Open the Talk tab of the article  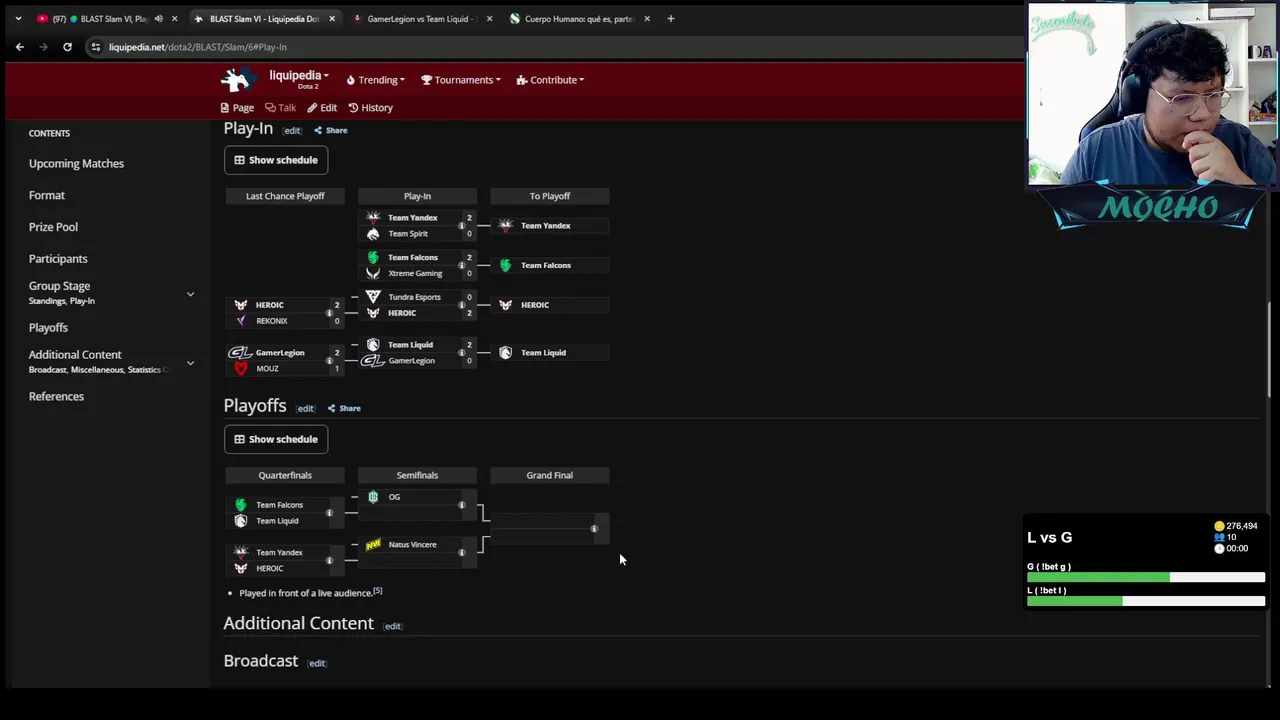pos(280,108)
